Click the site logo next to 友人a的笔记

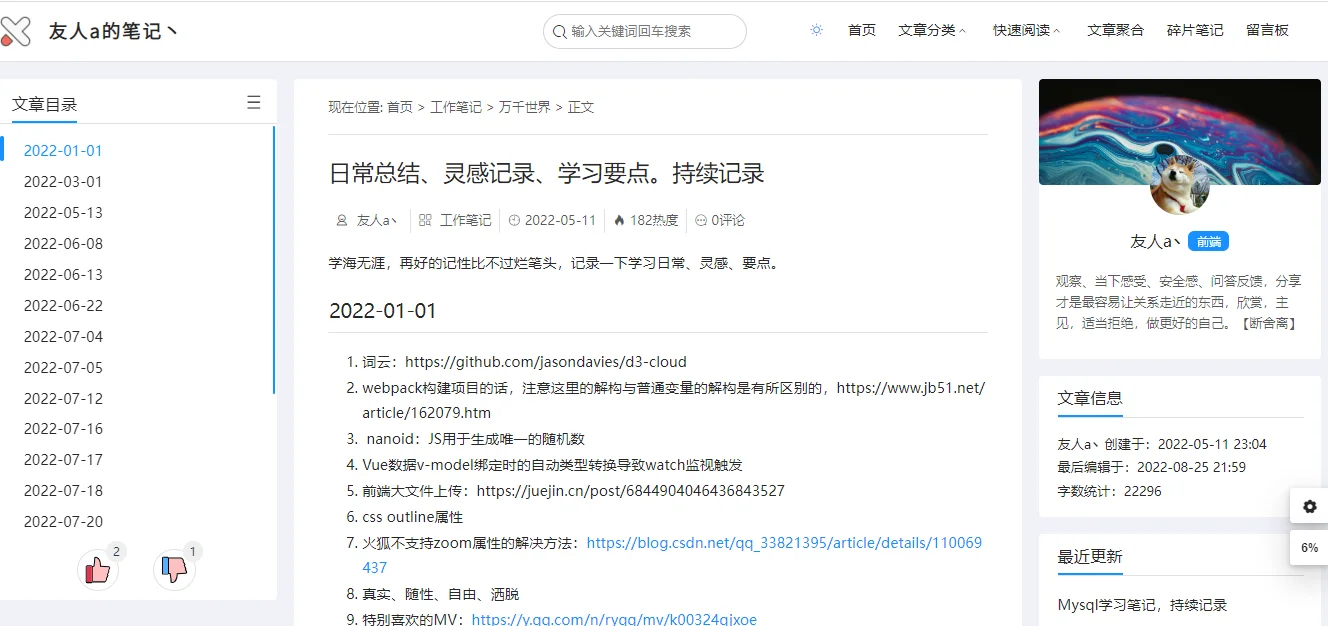pyautogui.click(x=16, y=30)
